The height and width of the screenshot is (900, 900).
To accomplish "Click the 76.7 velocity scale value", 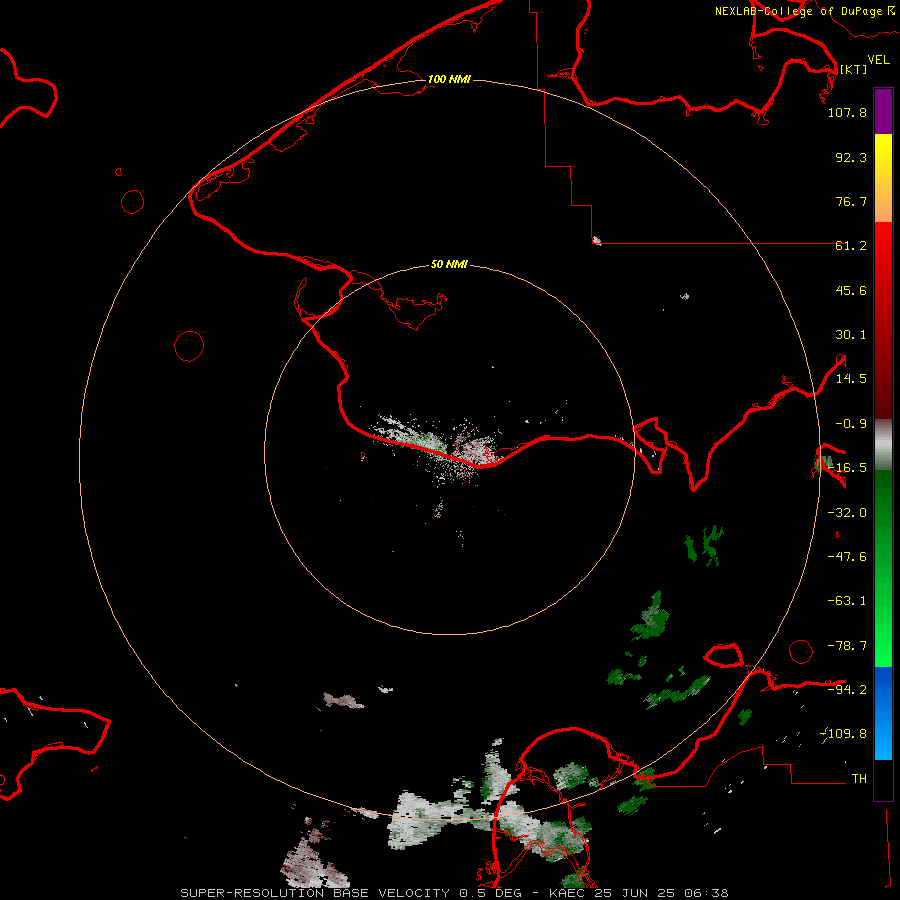I will pyautogui.click(x=851, y=201).
